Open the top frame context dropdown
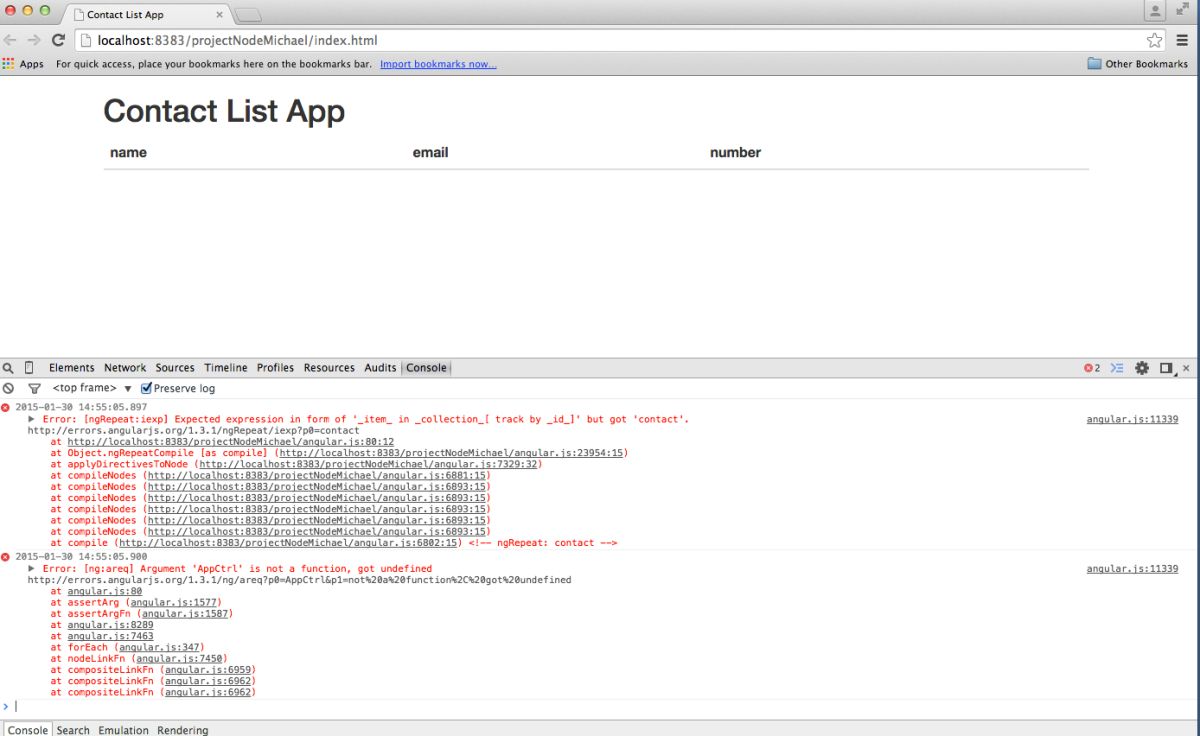This screenshot has height=736, width=1200. tap(93, 388)
